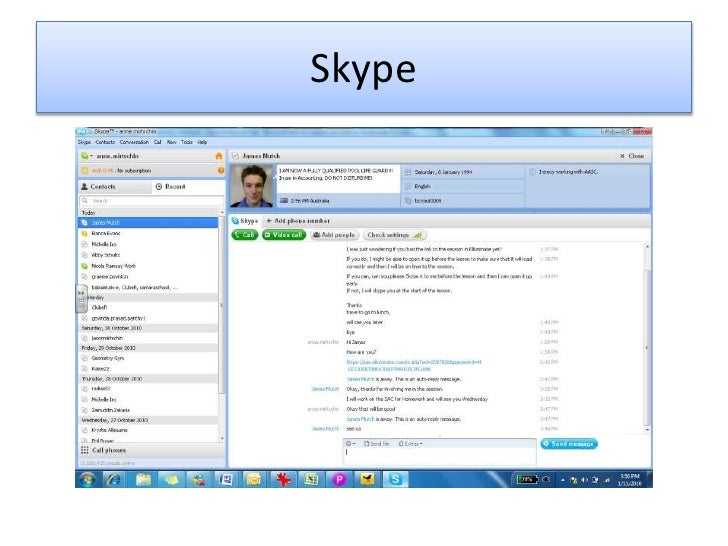Select the Geometry Gym conversation
The image size is (728, 546).
tap(148, 358)
